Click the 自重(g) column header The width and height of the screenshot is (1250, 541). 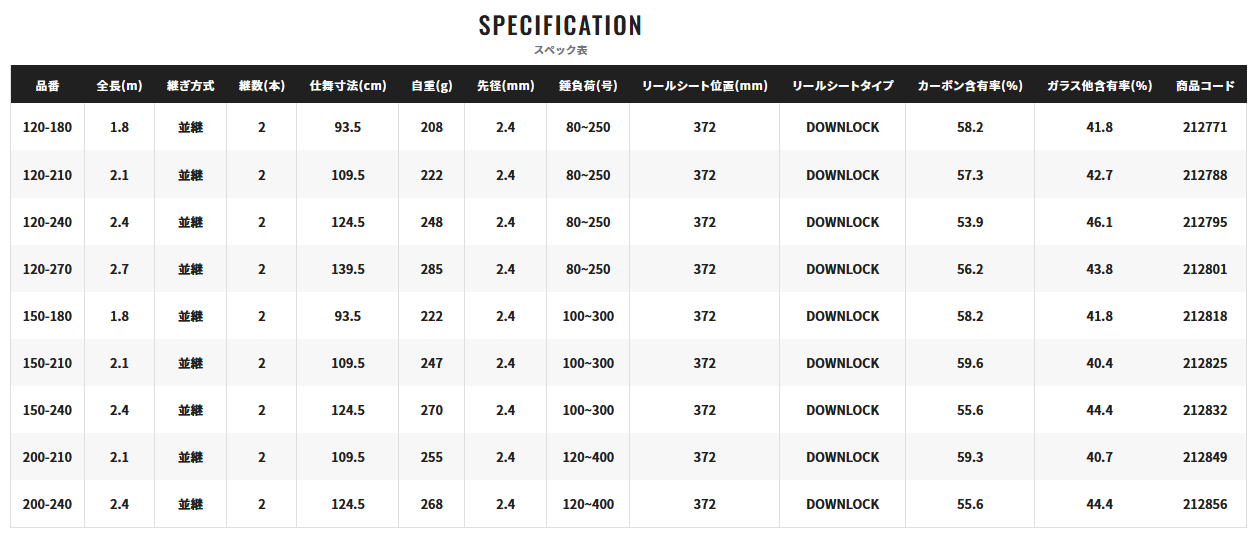click(x=432, y=86)
